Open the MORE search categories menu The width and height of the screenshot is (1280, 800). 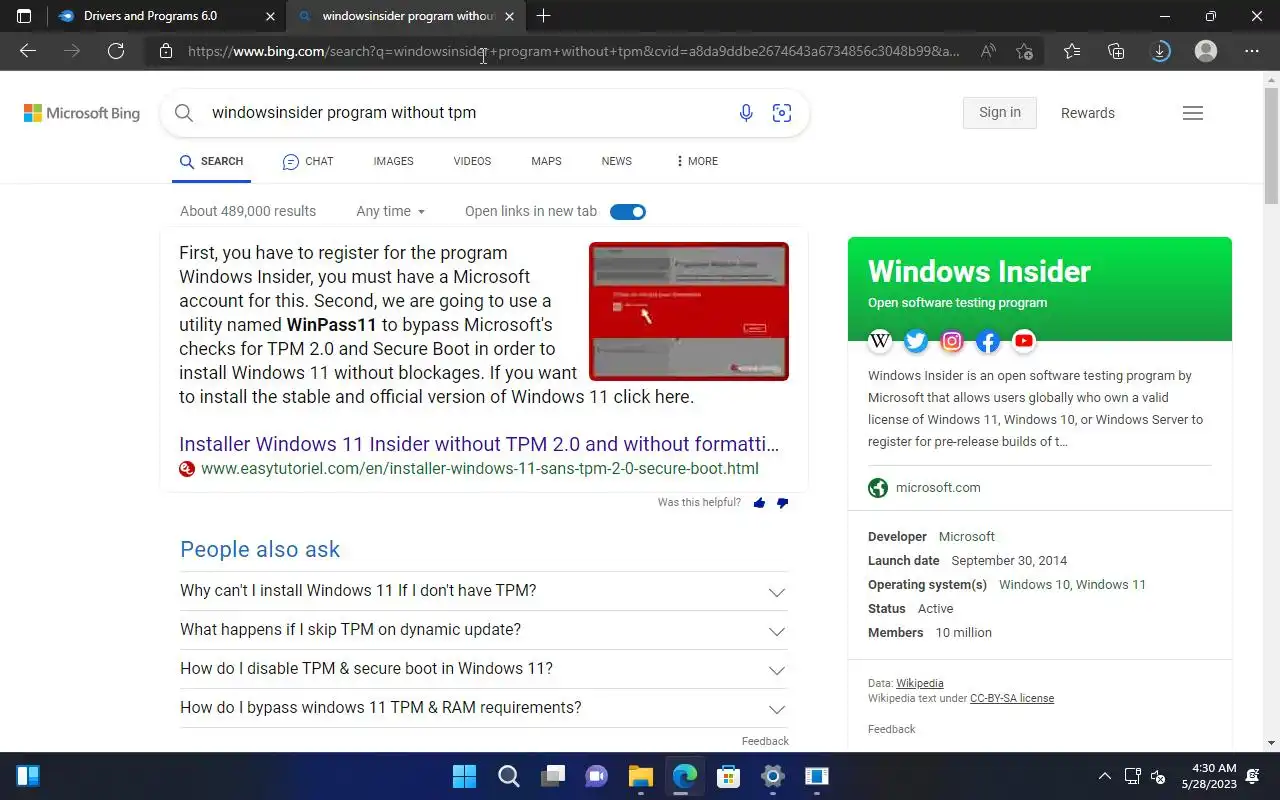[697, 161]
